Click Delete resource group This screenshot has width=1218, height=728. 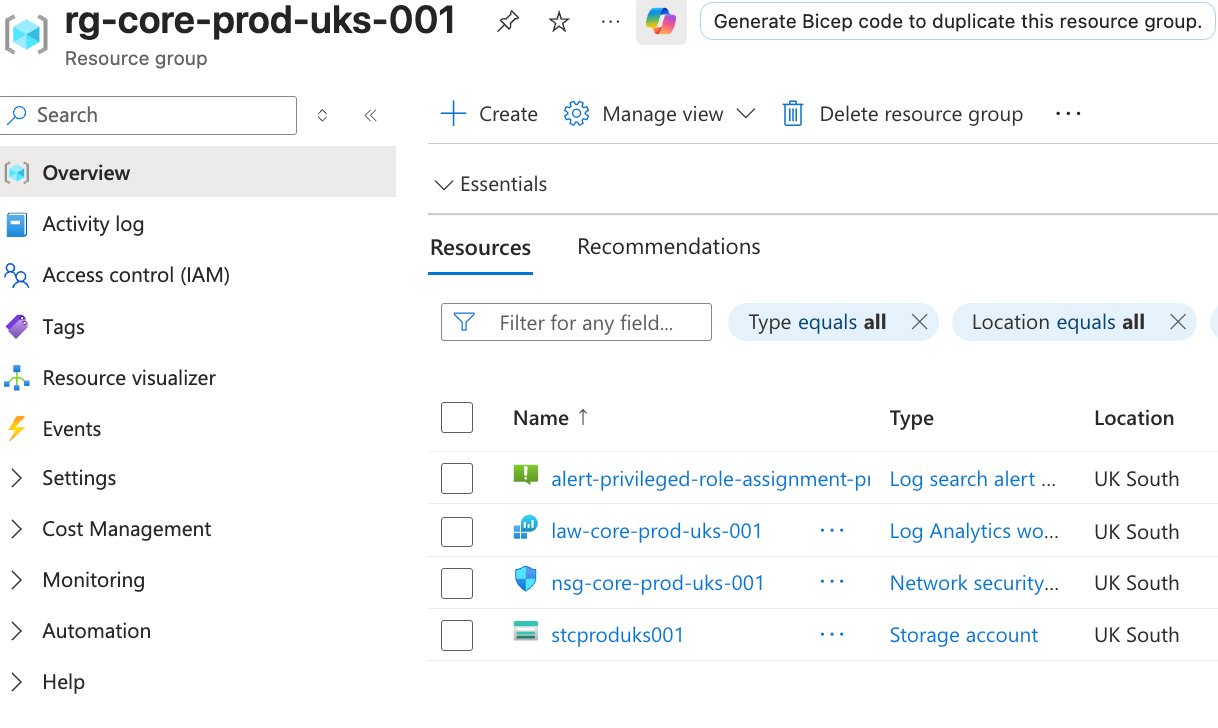[903, 114]
